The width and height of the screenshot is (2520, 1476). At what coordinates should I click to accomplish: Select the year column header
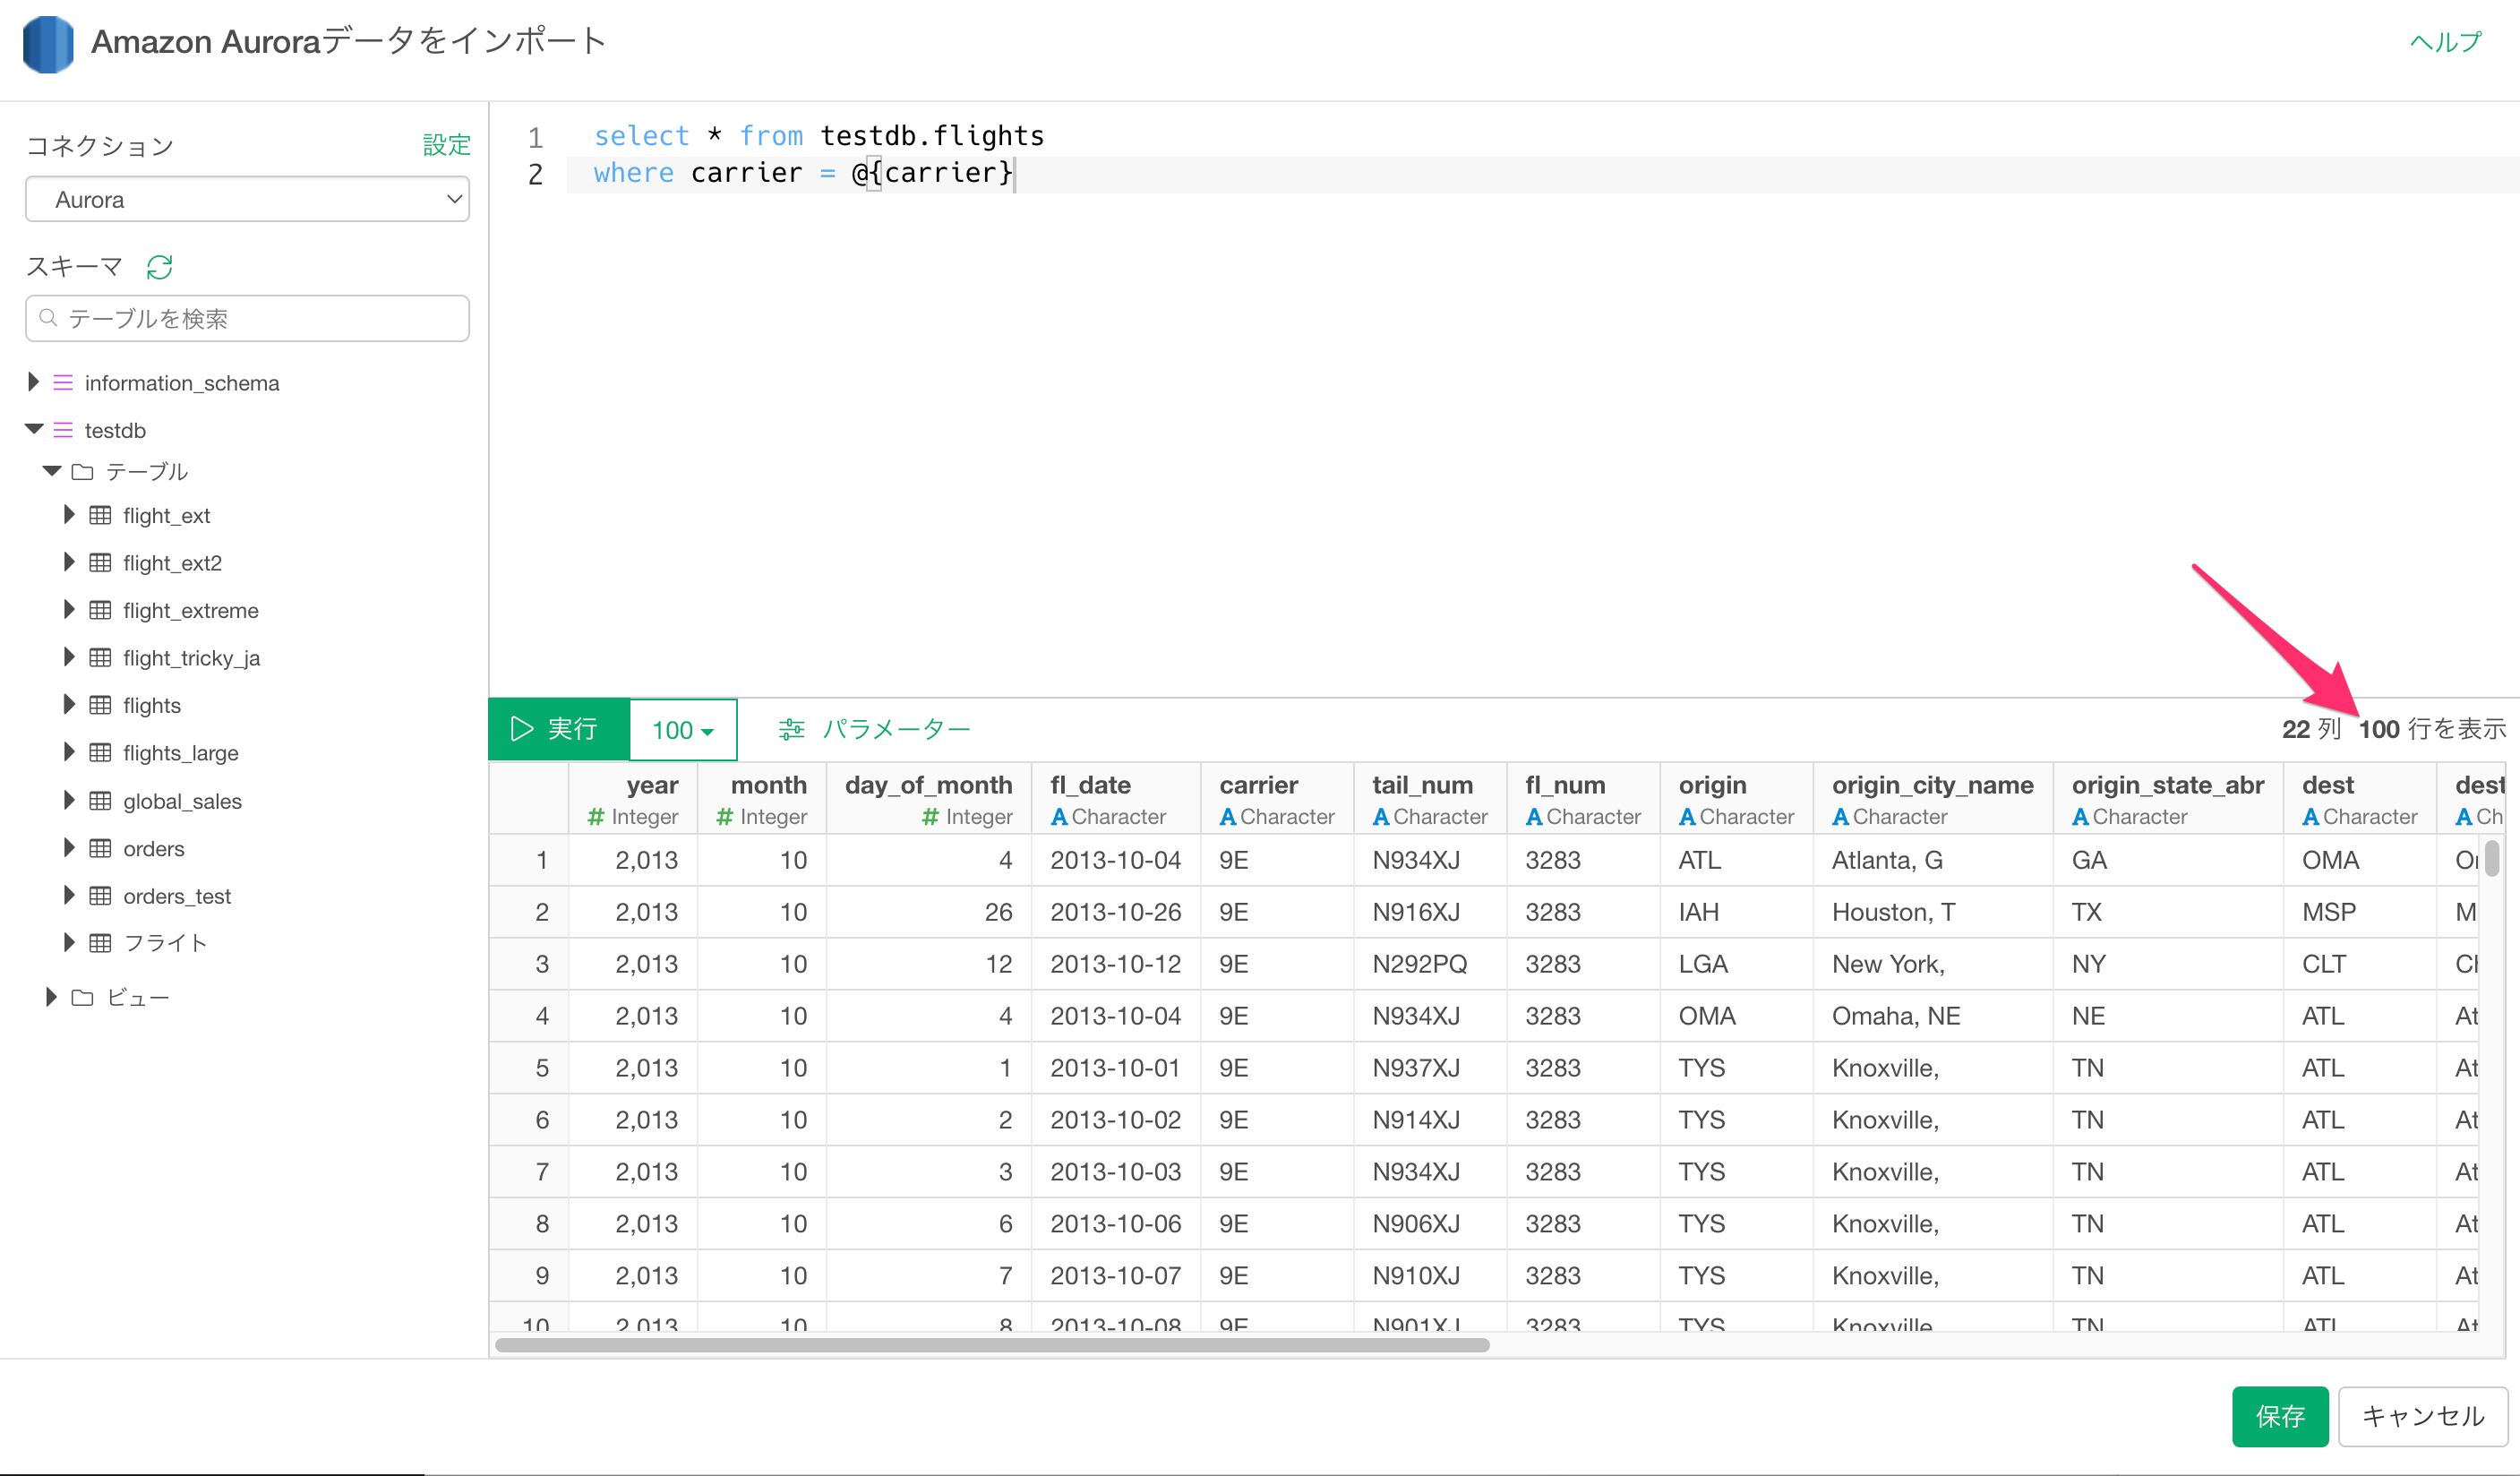(633, 799)
